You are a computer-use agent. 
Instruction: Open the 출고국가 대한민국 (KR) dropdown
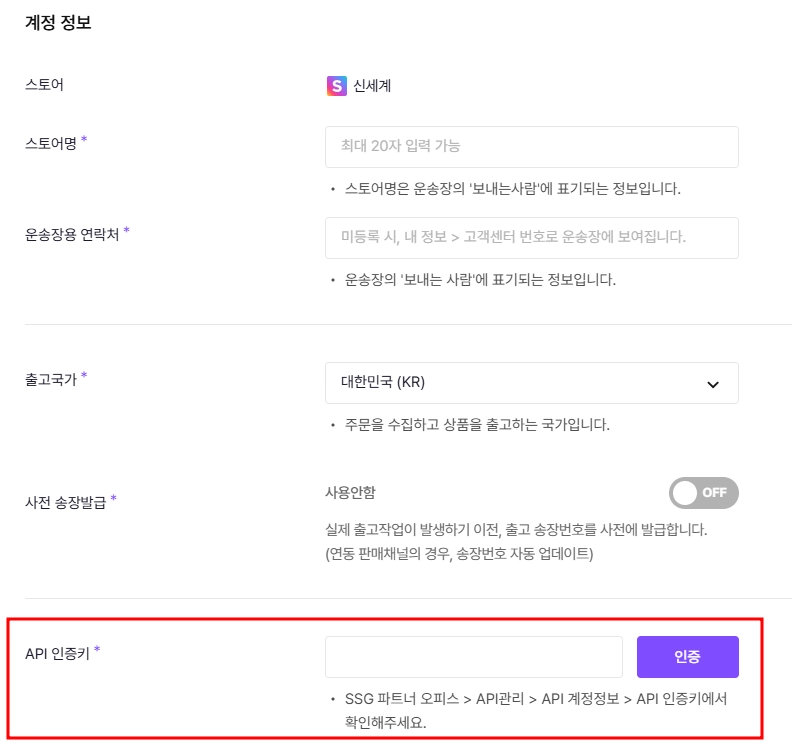[x=531, y=383]
